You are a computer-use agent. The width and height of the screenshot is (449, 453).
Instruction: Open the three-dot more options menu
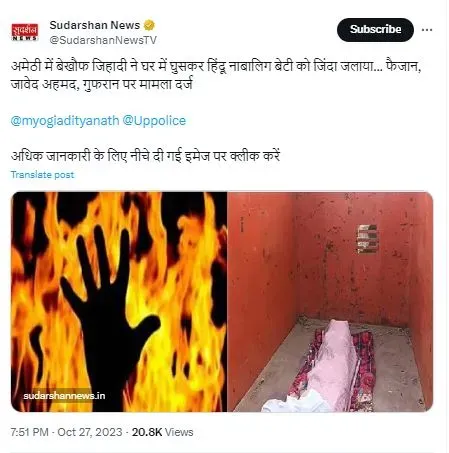click(x=427, y=30)
